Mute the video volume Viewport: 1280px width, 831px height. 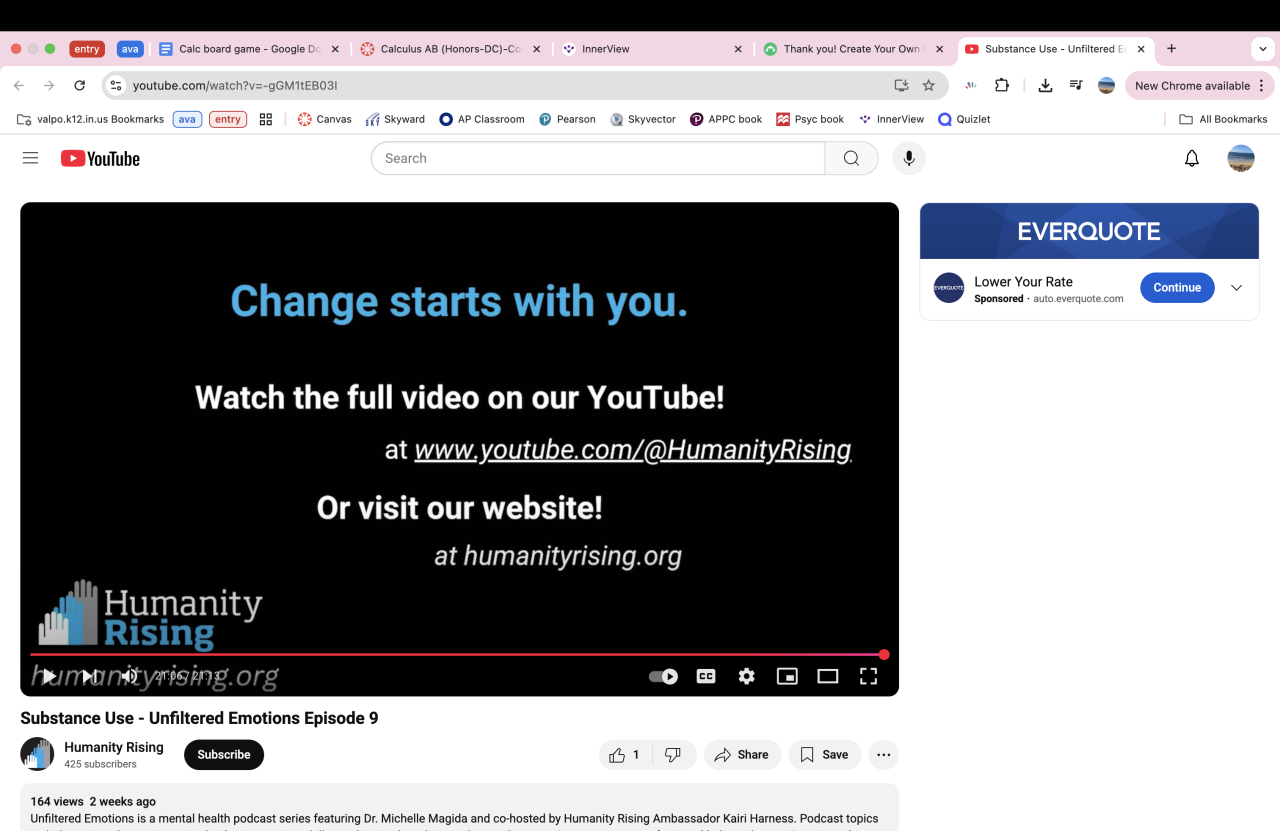[x=129, y=676]
